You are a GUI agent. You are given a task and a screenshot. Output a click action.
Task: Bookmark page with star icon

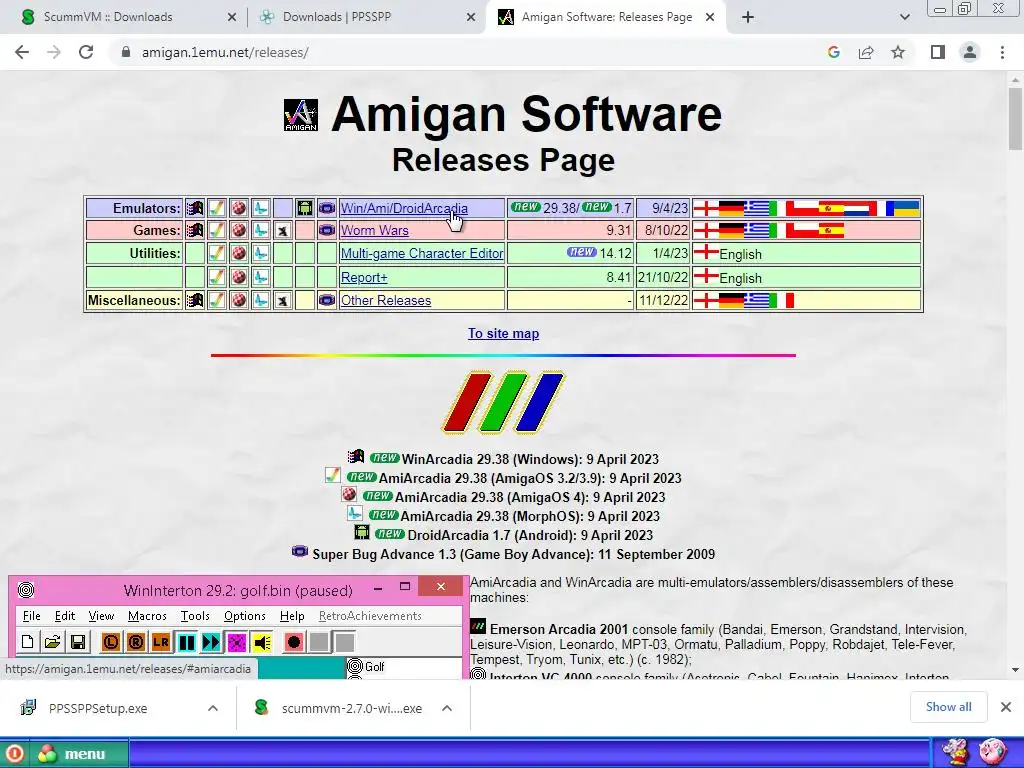[x=898, y=52]
